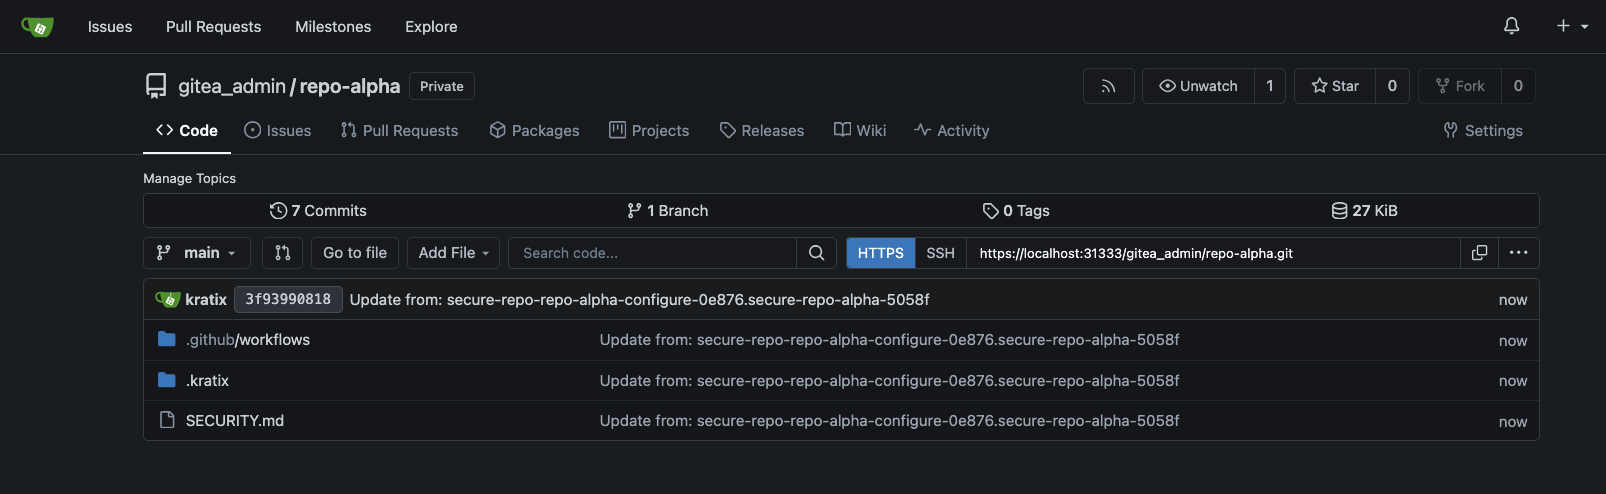The height and width of the screenshot is (494, 1606).
Task: Select the clone URL text field
Action: tap(1213, 253)
